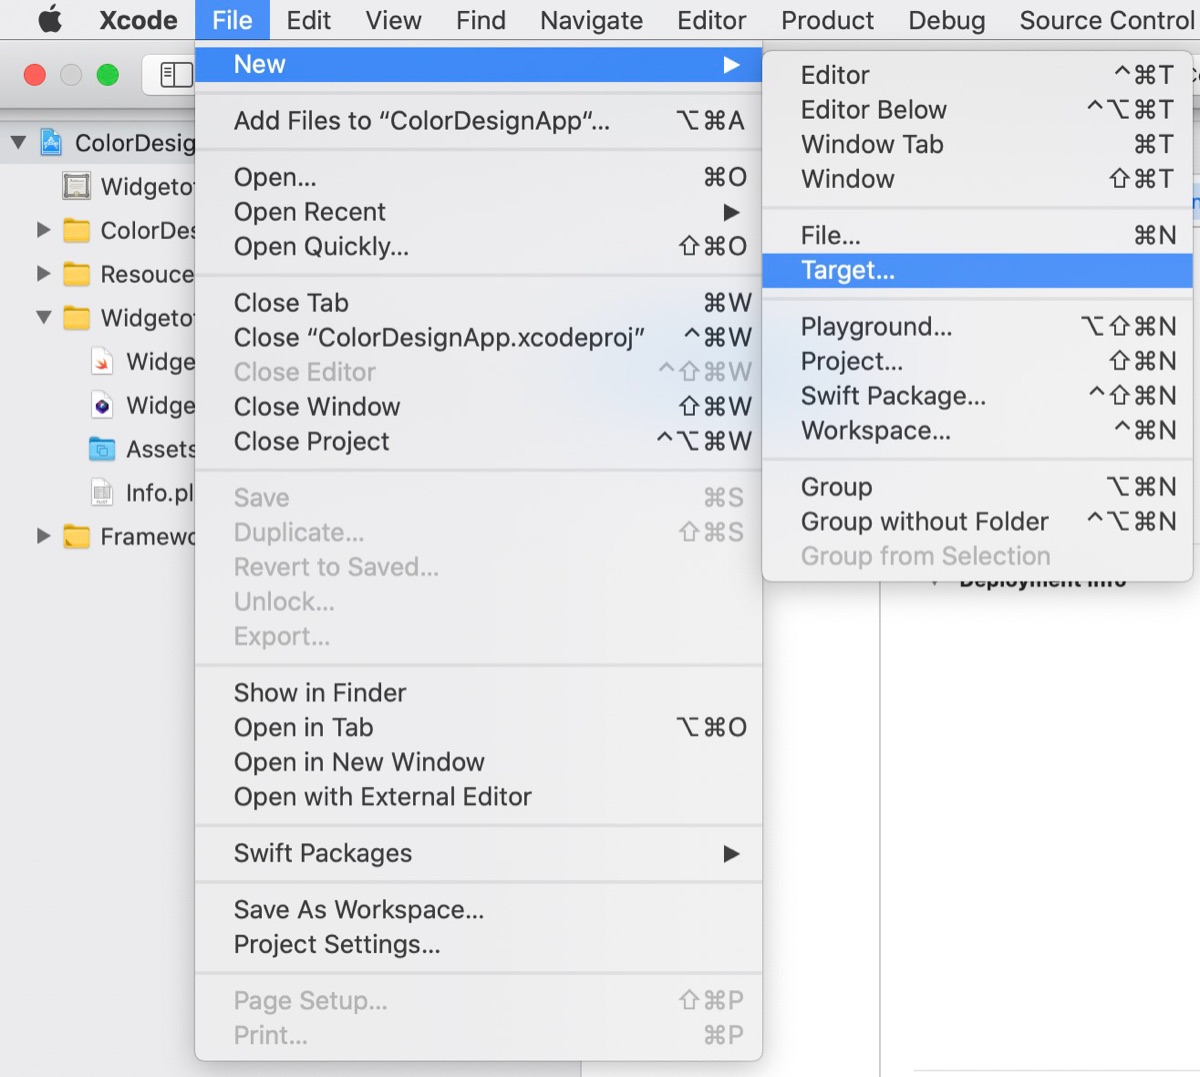This screenshot has height=1077, width=1200.
Task: Collapse the Widgeto group folder
Action: (x=43, y=317)
